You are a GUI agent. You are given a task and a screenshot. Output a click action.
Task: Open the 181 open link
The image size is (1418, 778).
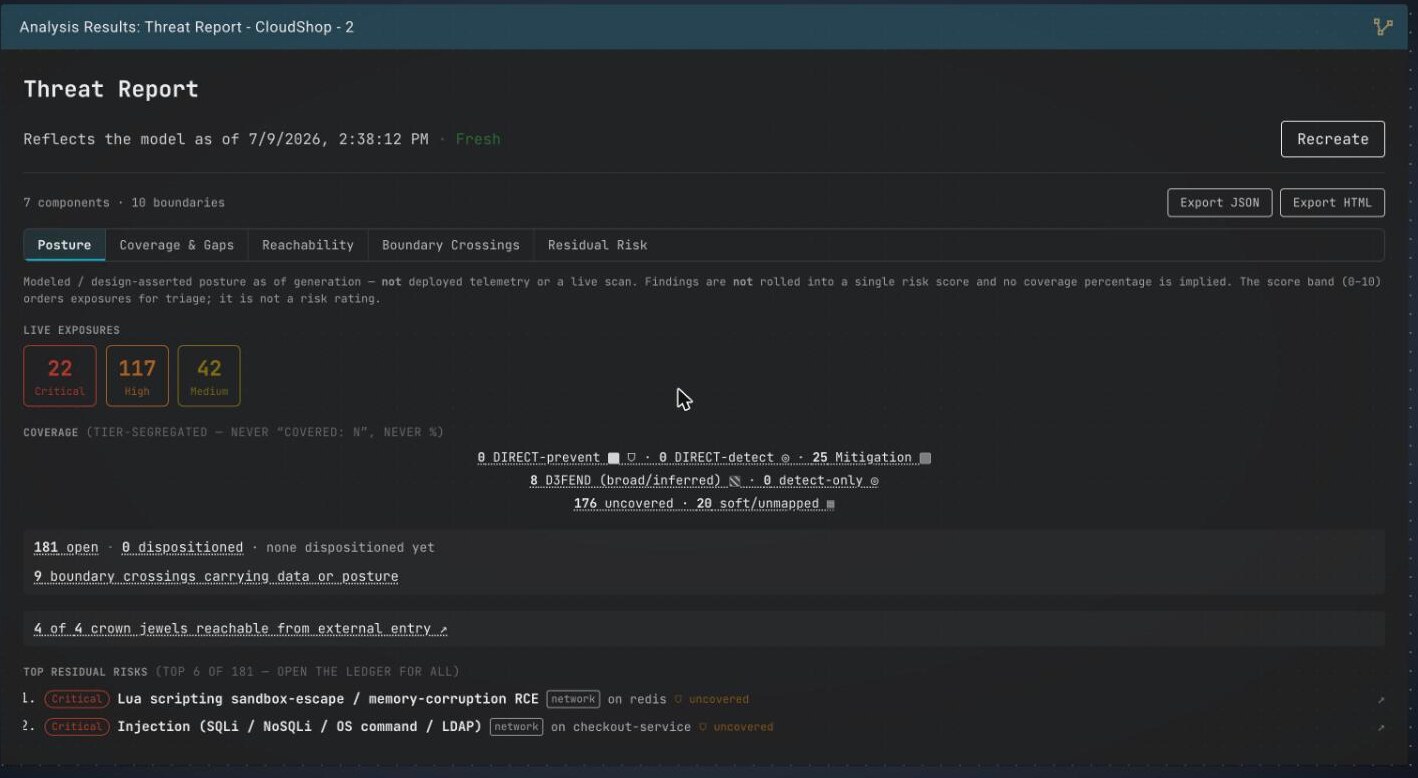tap(66, 548)
